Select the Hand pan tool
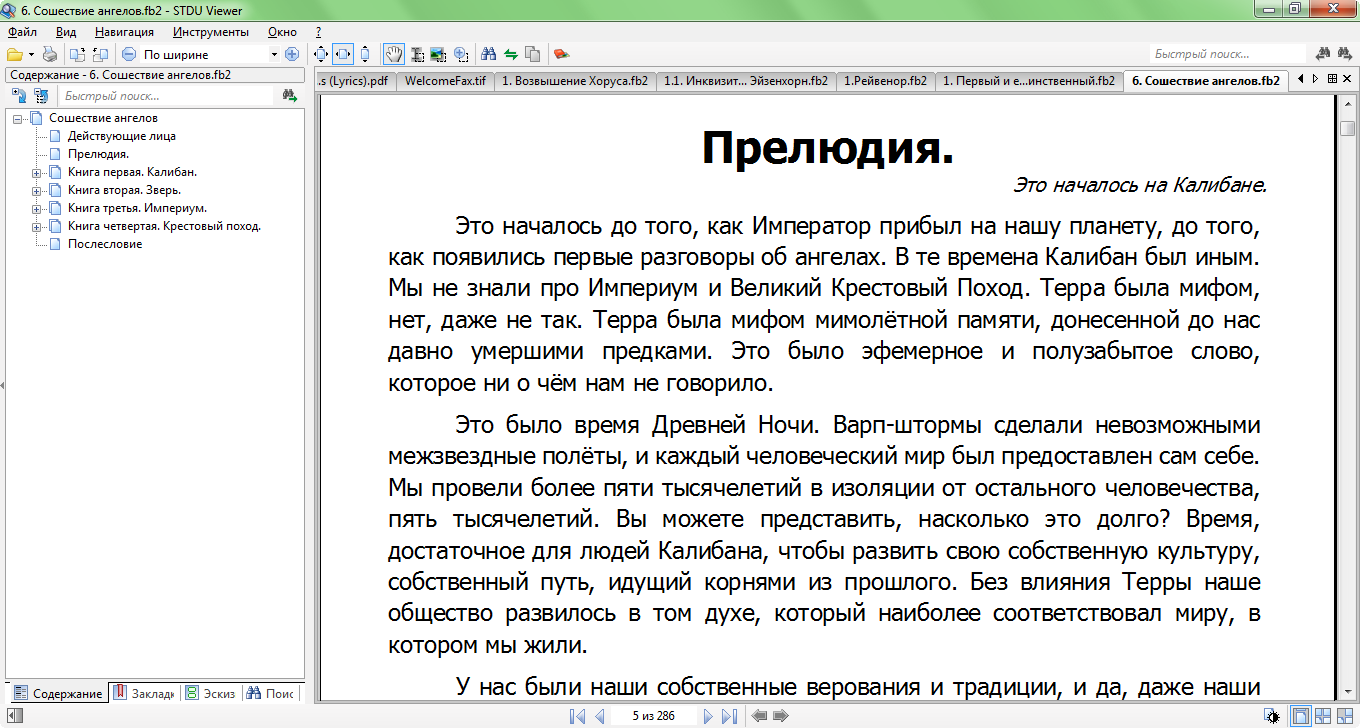1360x728 pixels. click(x=394, y=54)
